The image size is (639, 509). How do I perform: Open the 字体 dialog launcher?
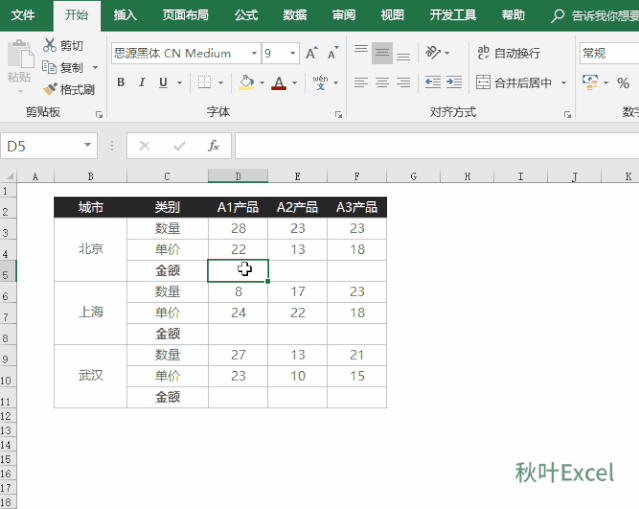[x=338, y=115]
